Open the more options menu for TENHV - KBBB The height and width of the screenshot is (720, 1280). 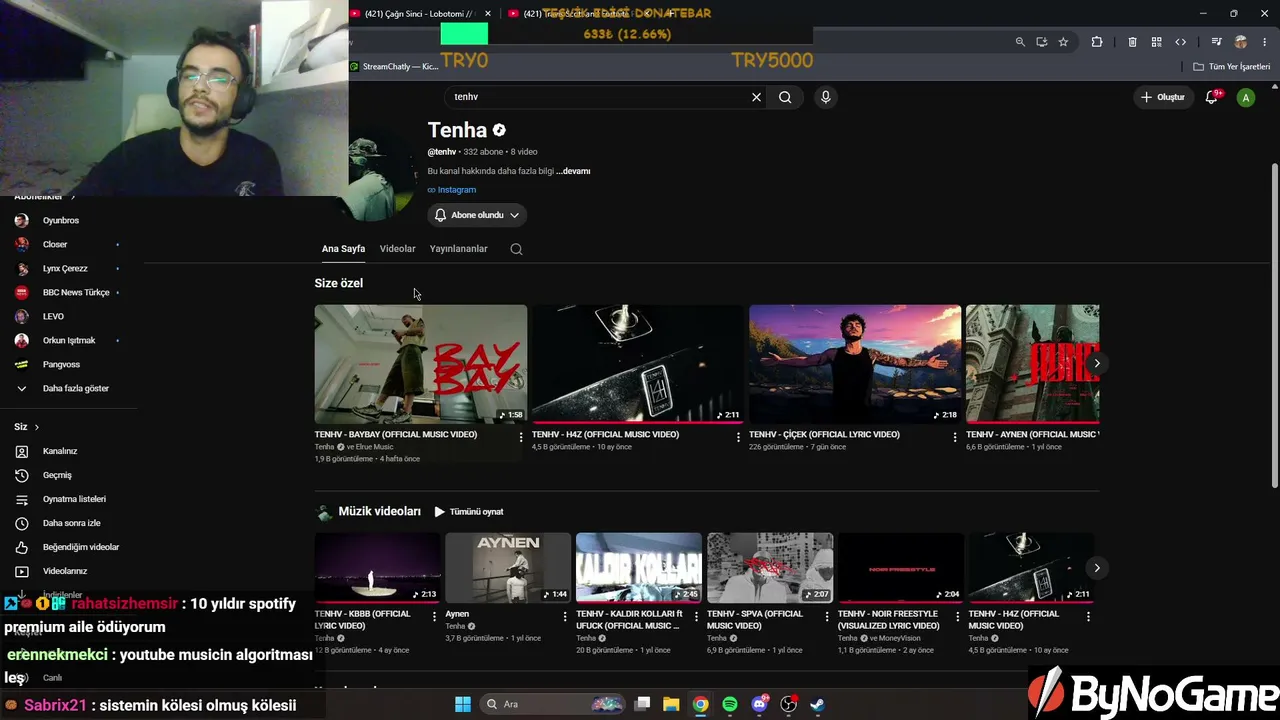(434, 616)
